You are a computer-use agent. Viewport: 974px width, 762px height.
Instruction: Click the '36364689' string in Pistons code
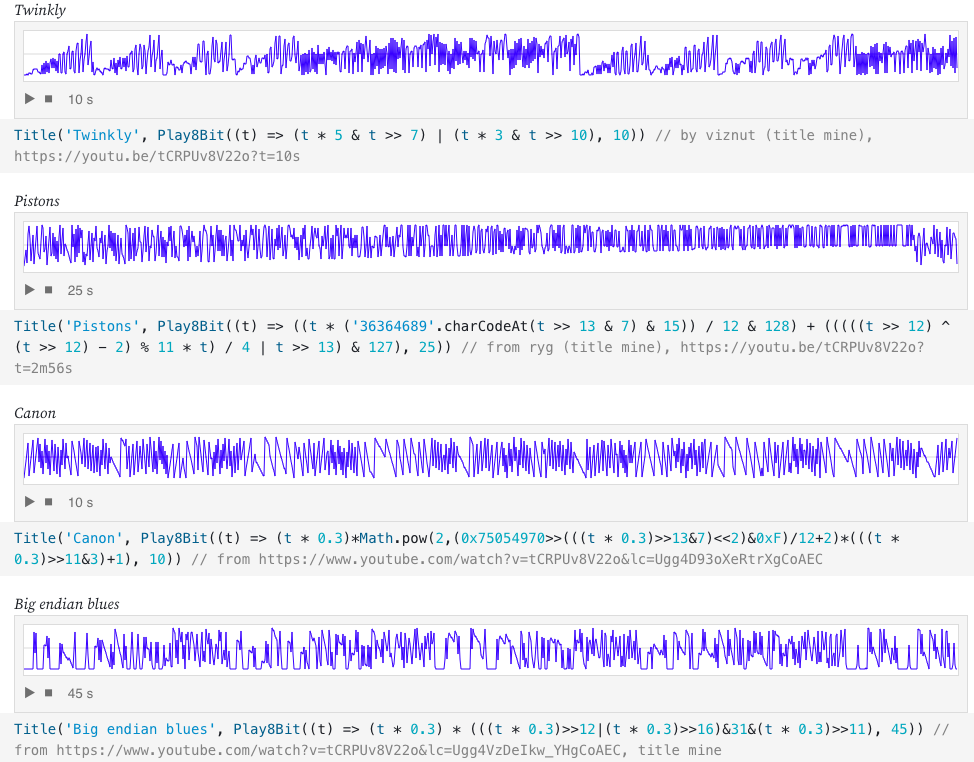[x=394, y=326]
